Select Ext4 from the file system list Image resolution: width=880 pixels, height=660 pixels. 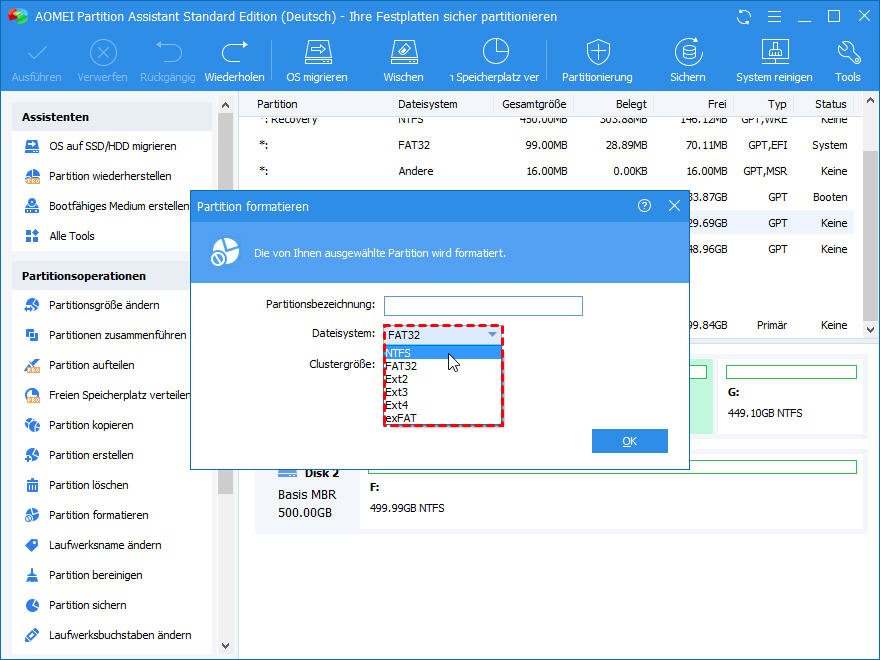[443, 405]
